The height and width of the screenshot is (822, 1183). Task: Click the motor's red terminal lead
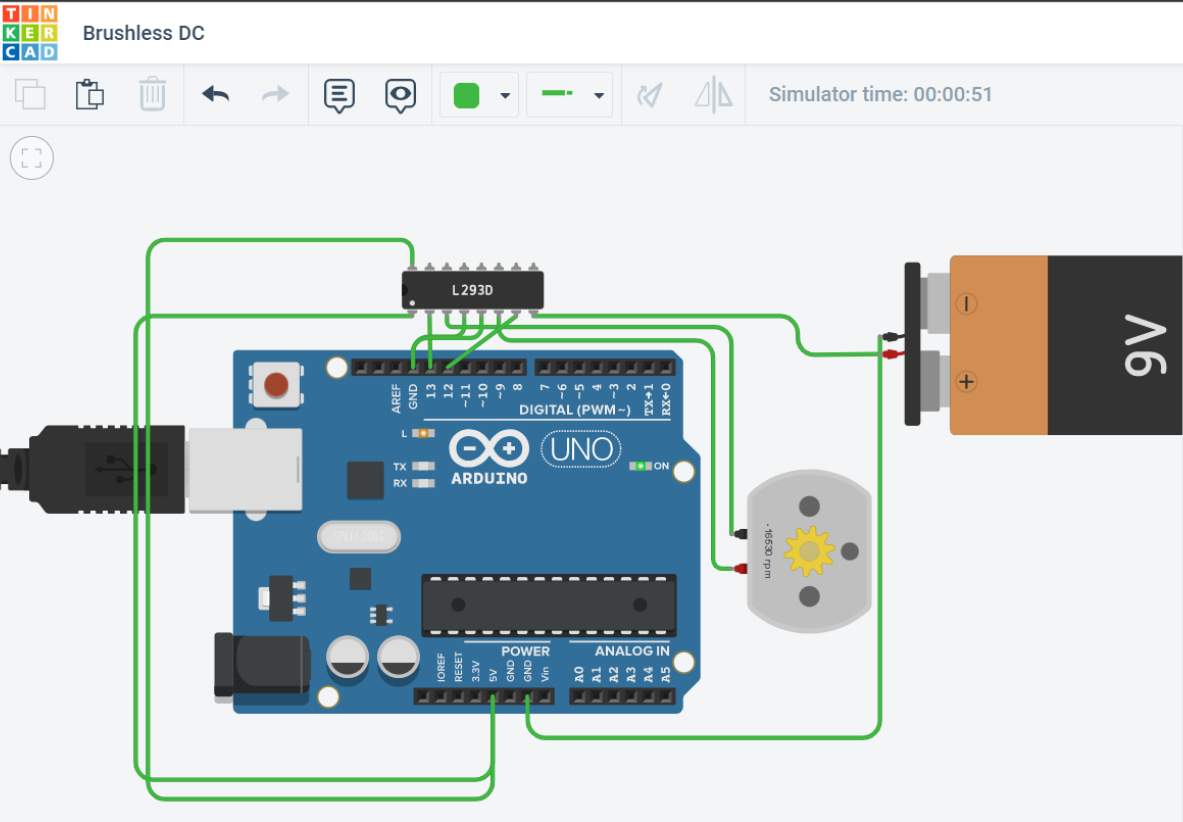pos(741,569)
